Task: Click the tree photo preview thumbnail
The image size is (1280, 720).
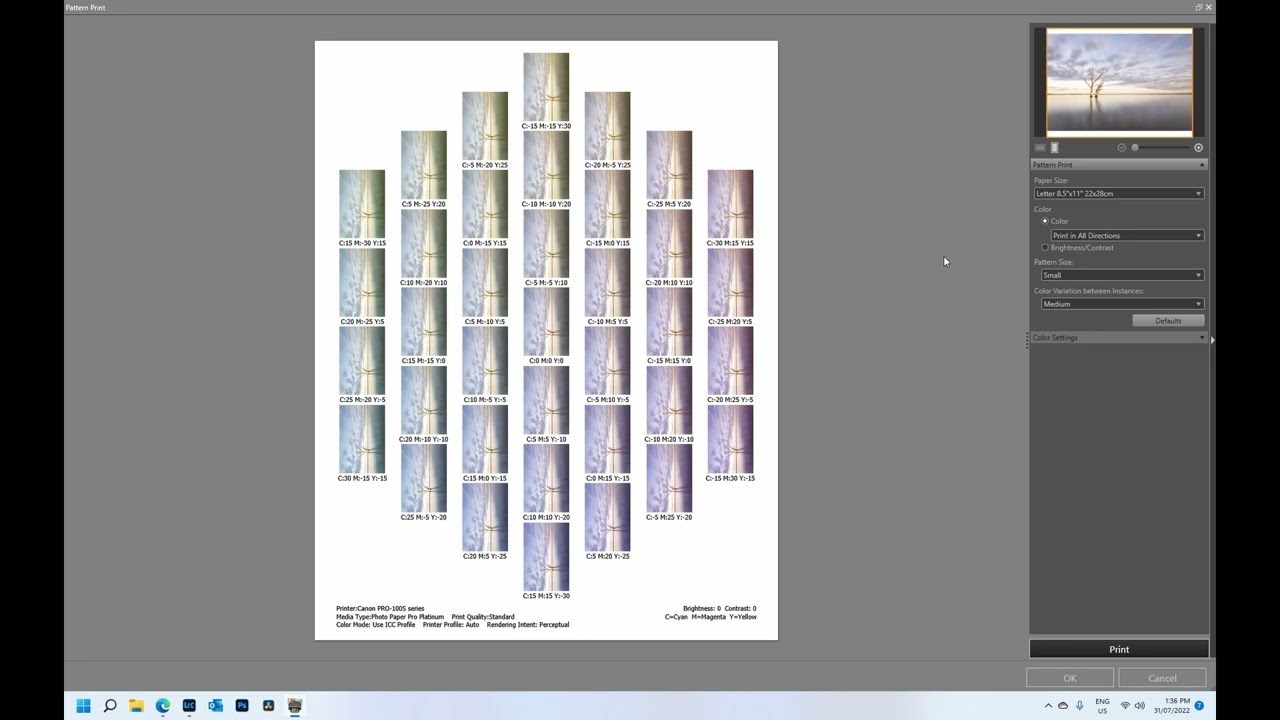Action: pos(1119,81)
